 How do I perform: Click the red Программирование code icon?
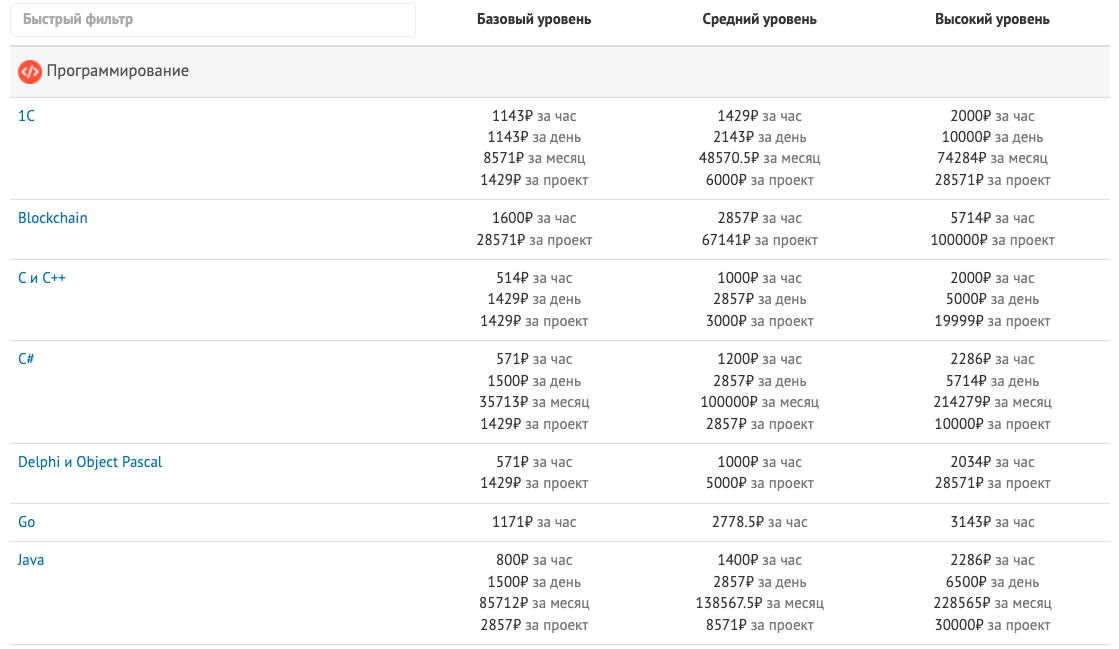click(x=30, y=71)
